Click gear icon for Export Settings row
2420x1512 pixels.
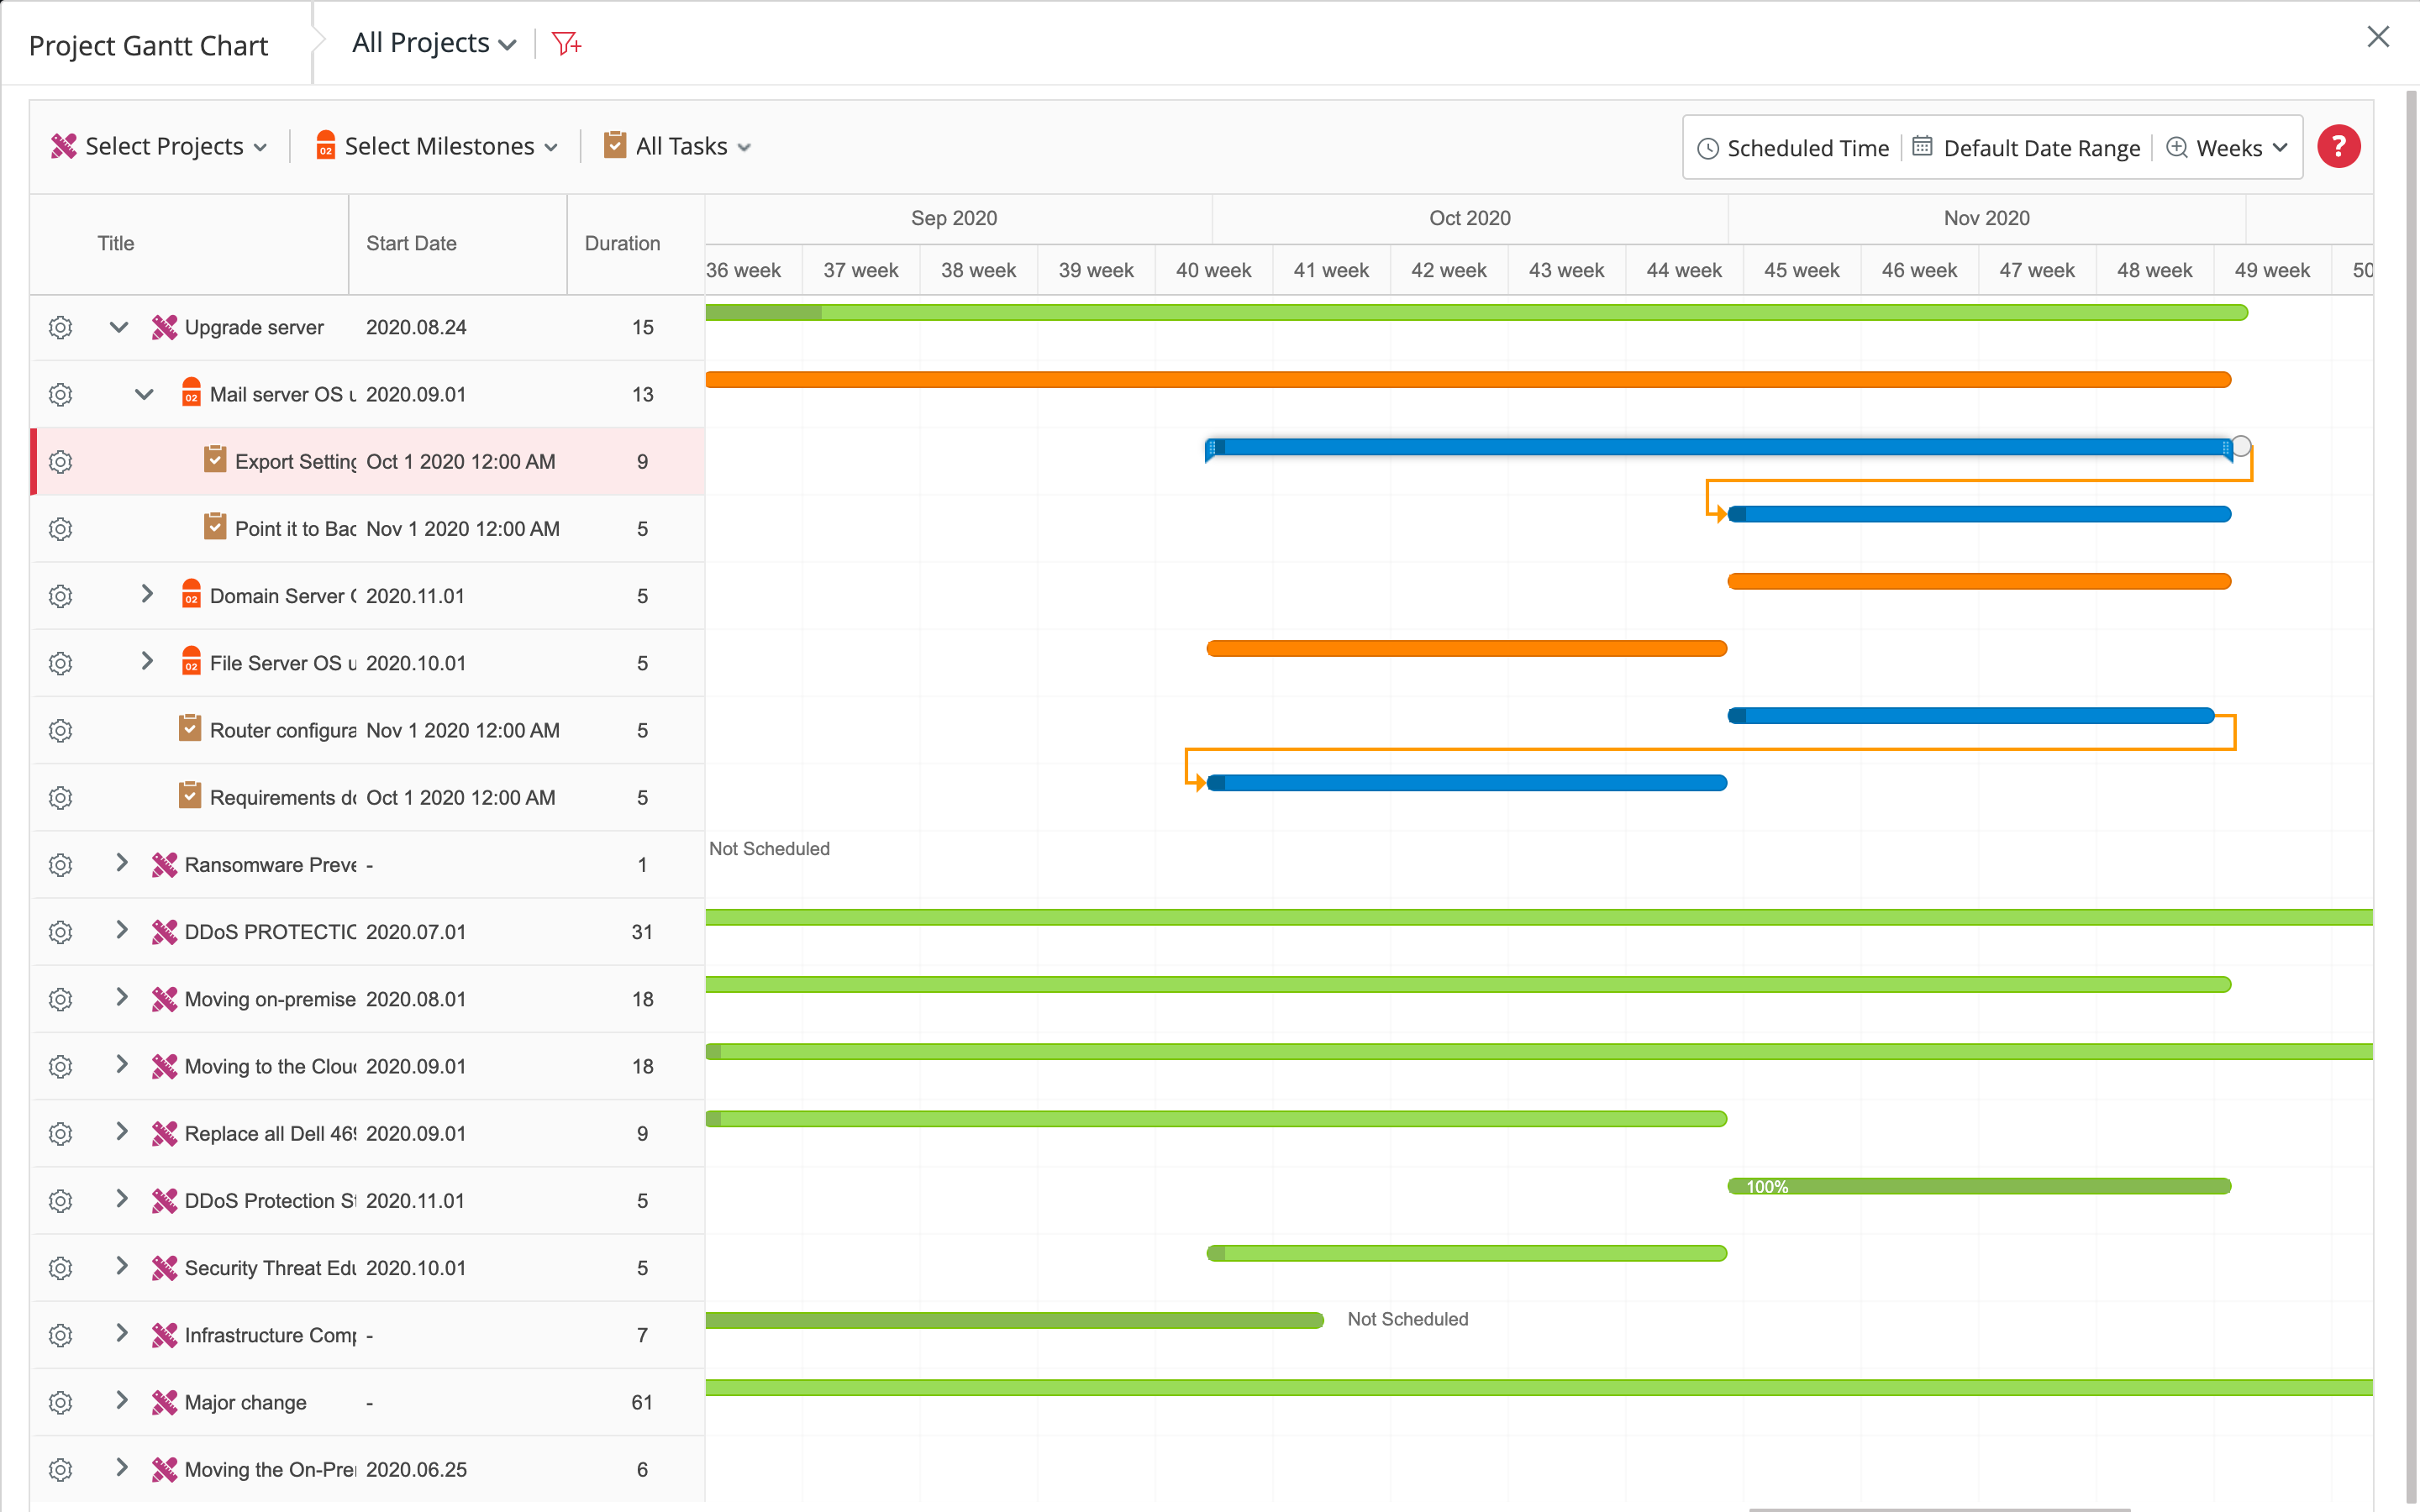click(x=61, y=461)
